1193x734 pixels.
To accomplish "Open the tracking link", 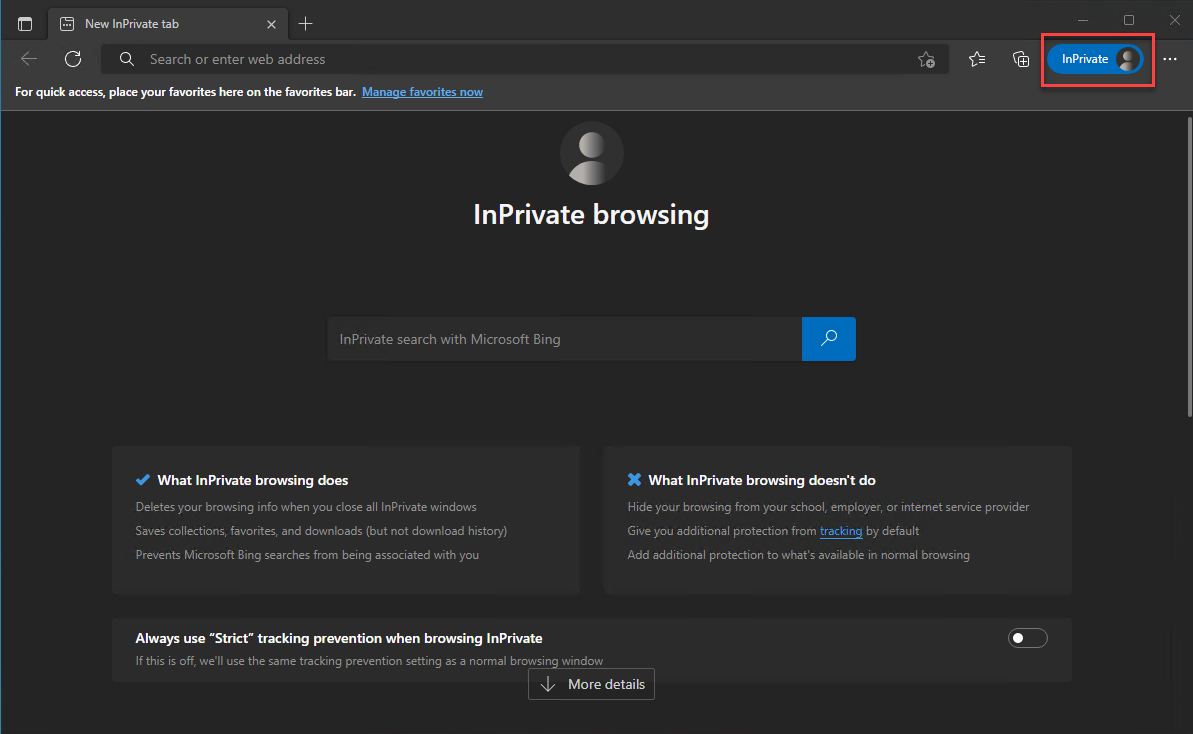I will (x=841, y=531).
